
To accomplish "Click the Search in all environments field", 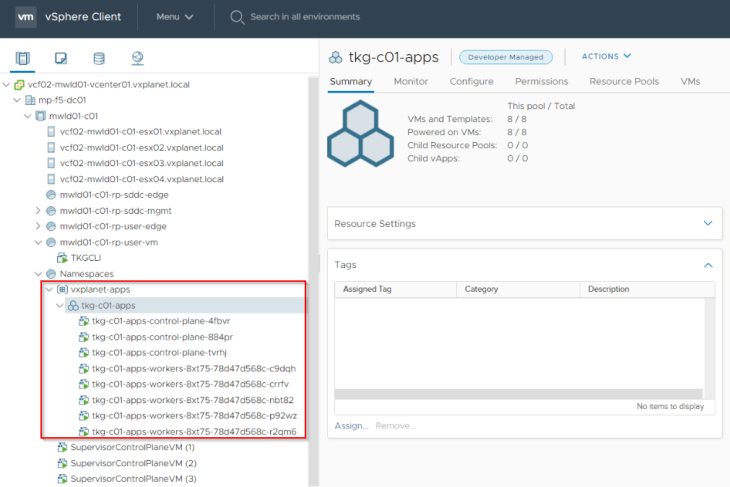I will coord(305,17).
